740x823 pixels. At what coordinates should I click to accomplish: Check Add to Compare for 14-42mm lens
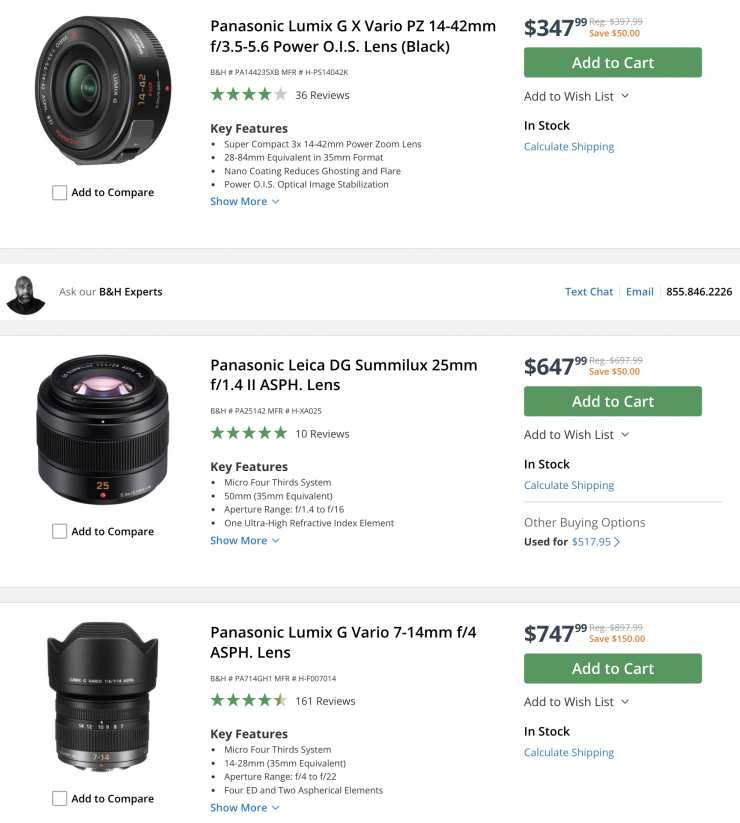click(x=60, y=193)
